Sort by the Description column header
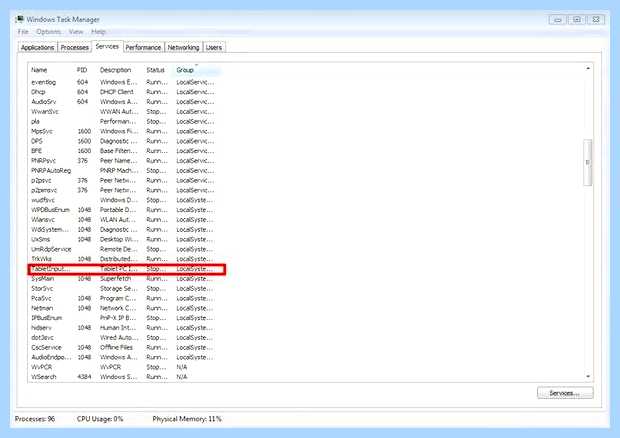Viewport: 620px width, 438px height. pos(115,70)
